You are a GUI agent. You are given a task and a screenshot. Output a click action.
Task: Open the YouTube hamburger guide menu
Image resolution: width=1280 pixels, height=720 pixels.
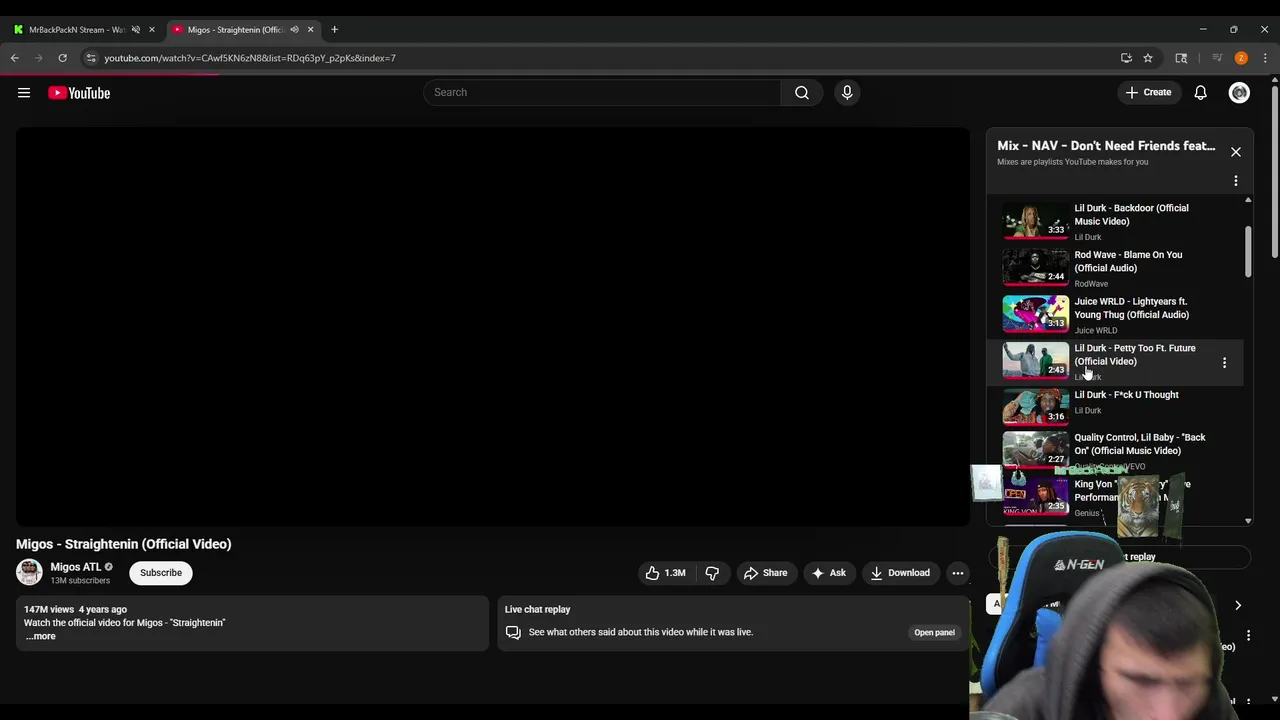(24, 93)
